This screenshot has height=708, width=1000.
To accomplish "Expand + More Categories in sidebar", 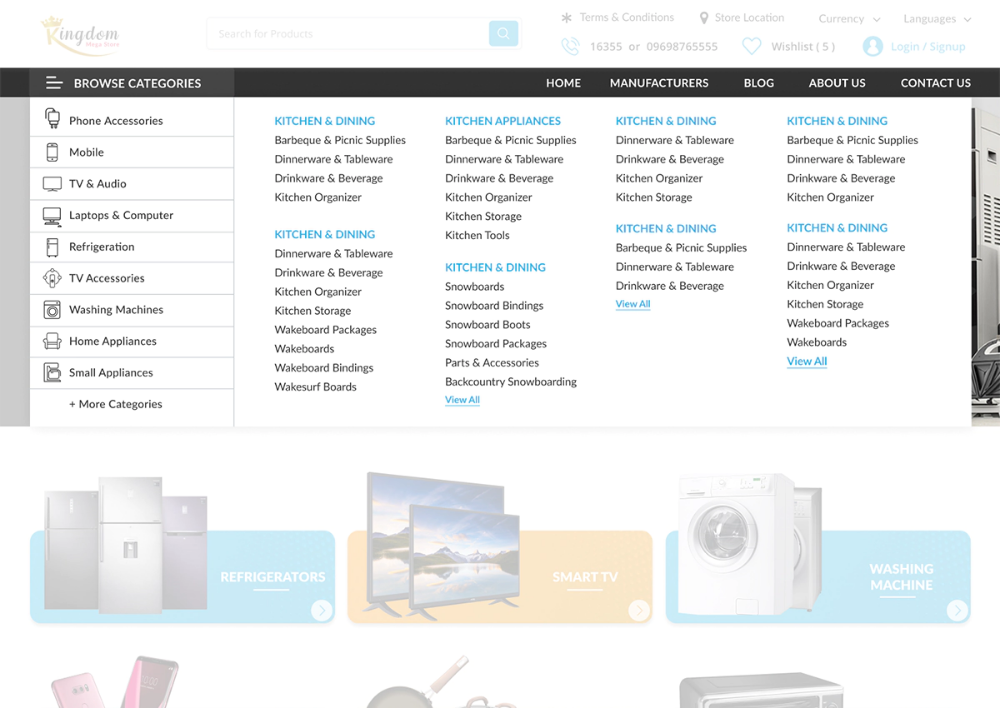I will (x=115, y=404).
